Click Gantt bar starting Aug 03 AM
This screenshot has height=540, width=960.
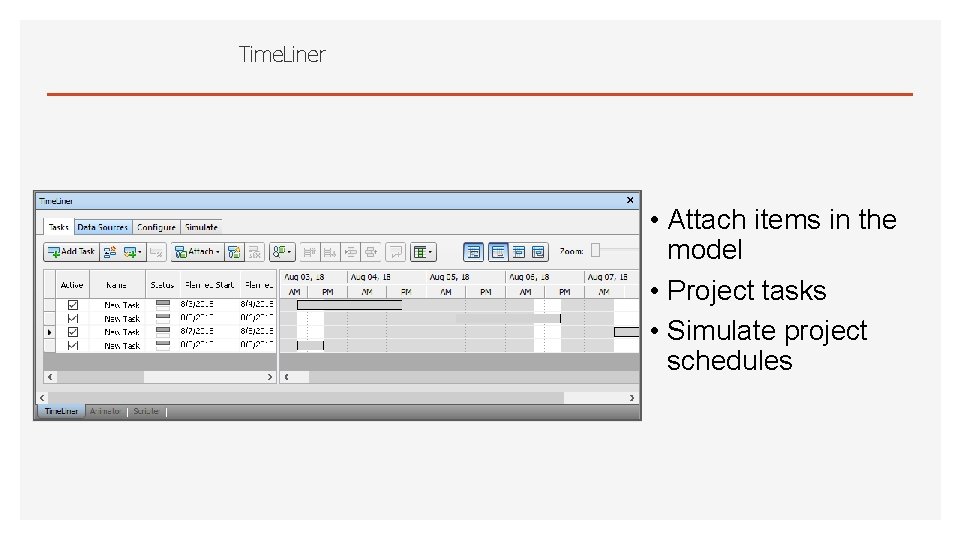click(x=350, y=305)
